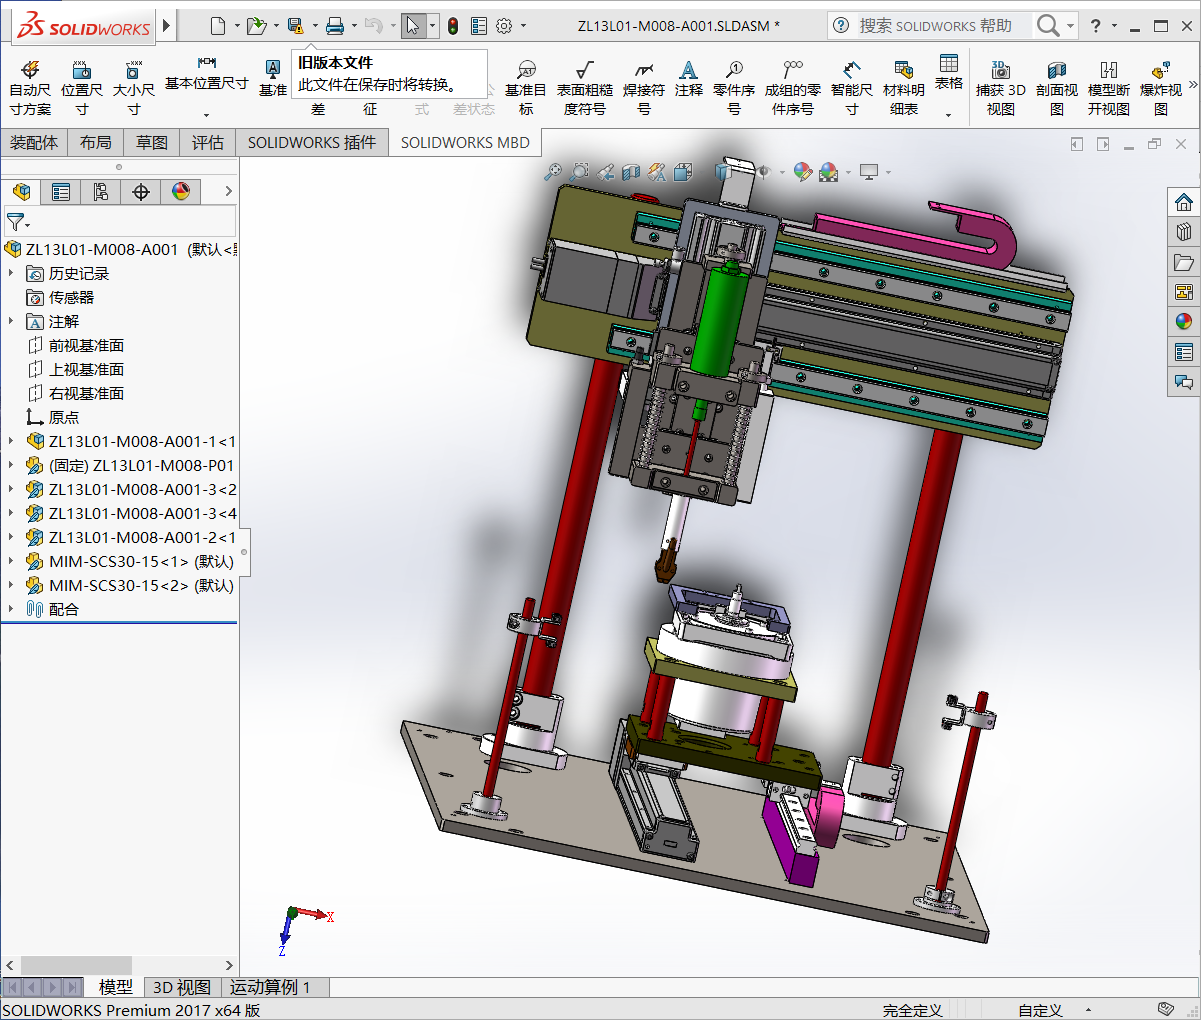Expand the 注解 tree node

click(11, 321)
